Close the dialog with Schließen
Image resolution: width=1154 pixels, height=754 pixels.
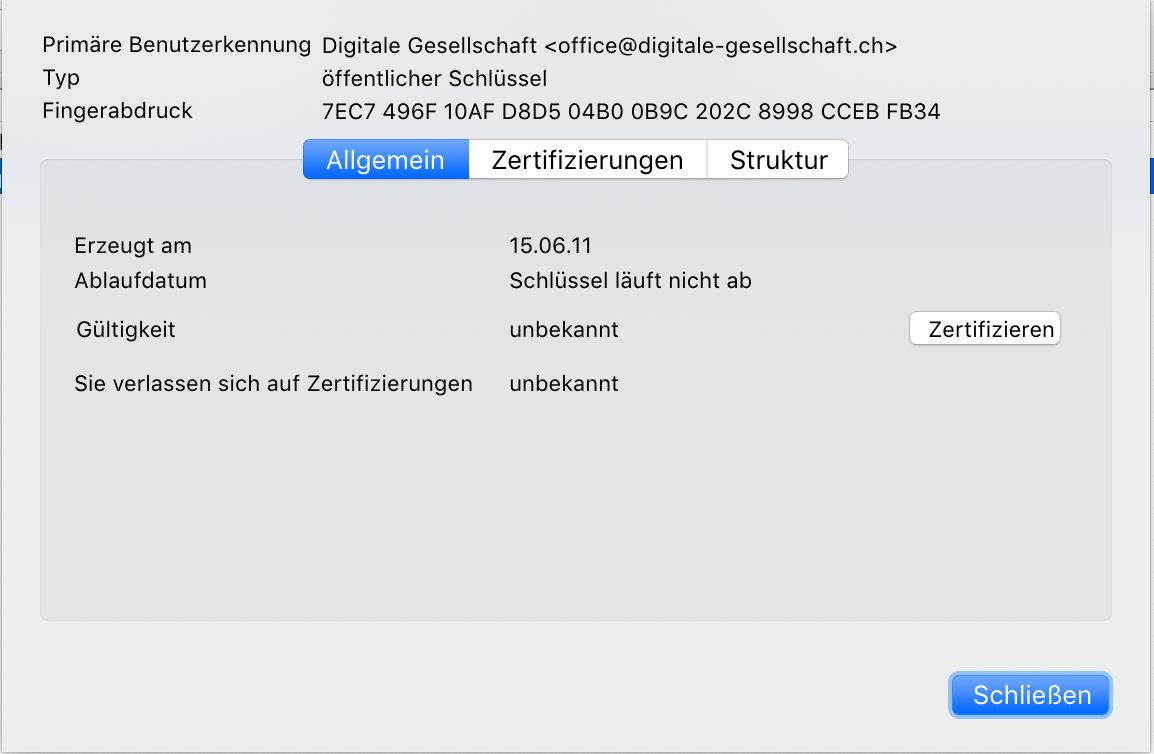(1030, 694)
